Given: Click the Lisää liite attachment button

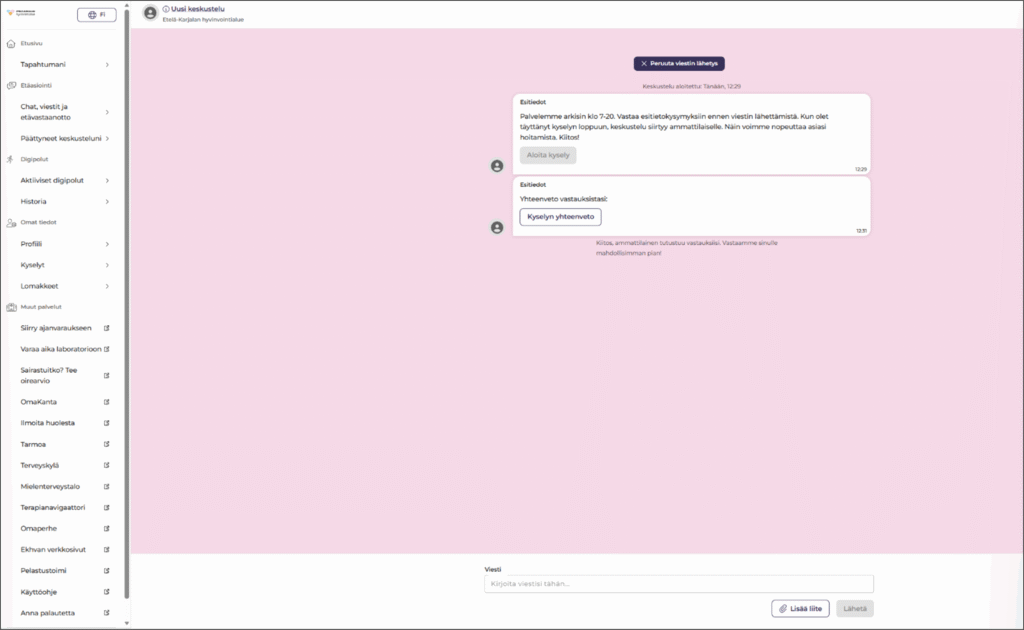Looking at the screenshot, I should pyautogui.click(x=800, y=608).
